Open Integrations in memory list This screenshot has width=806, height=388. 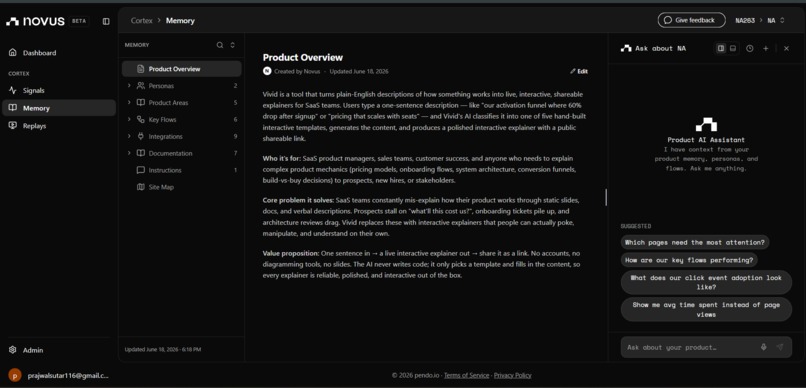pos(181,137)
